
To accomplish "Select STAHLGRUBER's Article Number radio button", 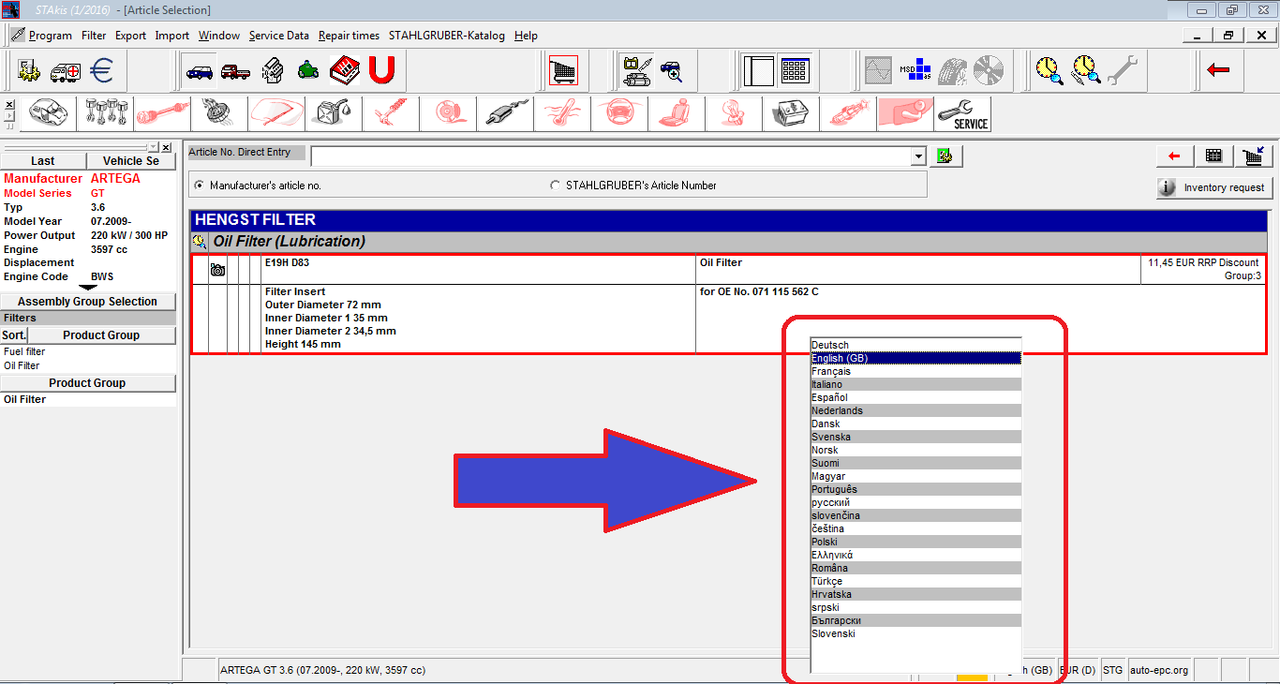I will [556, 185].
